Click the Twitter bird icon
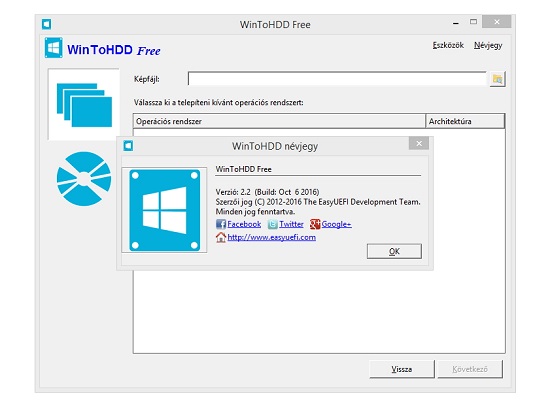 273,224
